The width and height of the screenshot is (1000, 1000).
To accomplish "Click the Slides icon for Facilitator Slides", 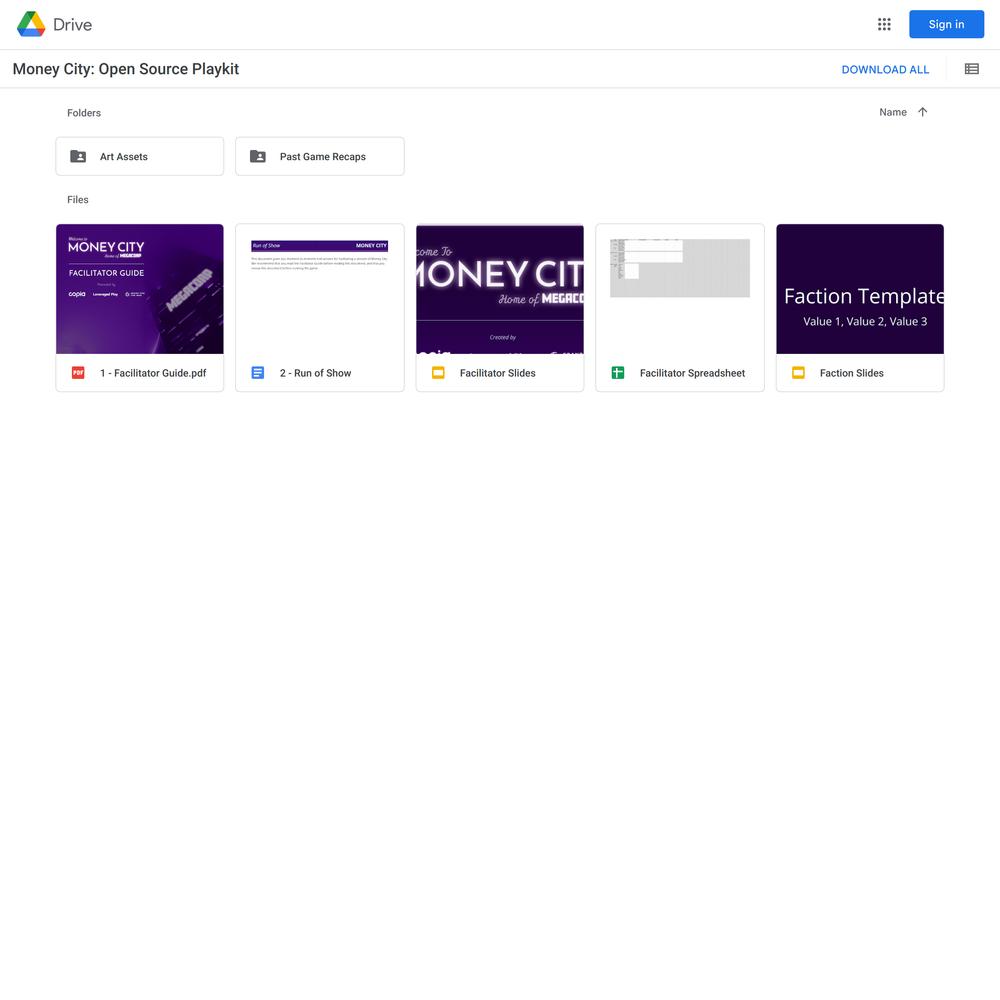I will click(x=438, y=372).
